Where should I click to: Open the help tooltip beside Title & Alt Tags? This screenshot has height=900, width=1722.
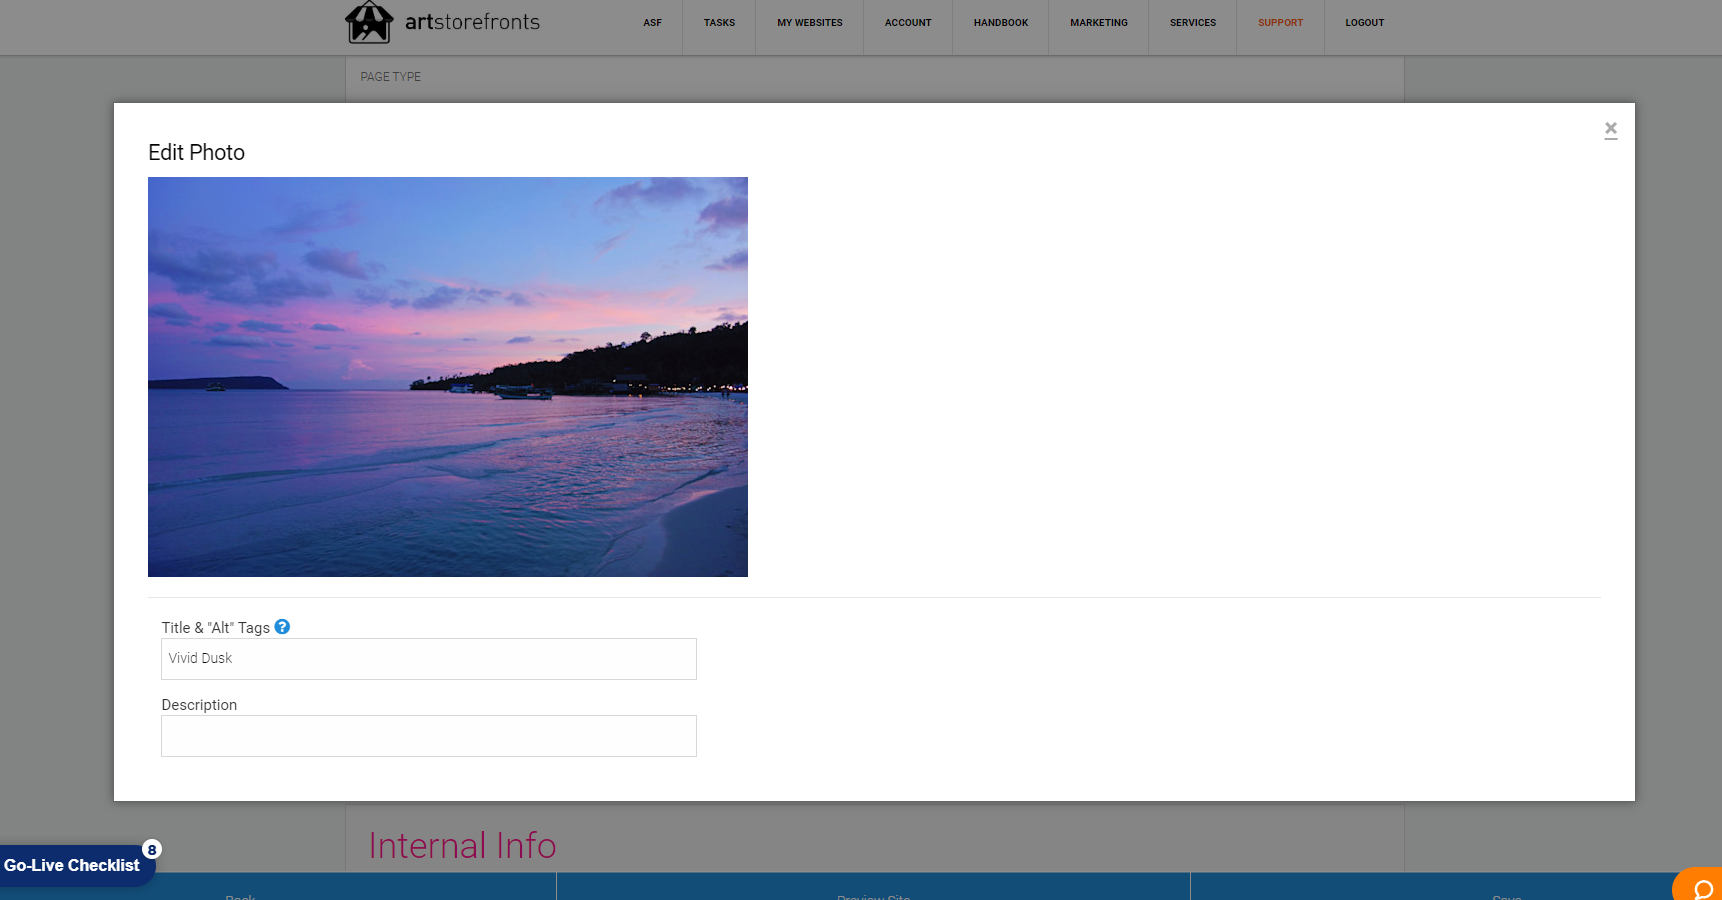point(282,627)
